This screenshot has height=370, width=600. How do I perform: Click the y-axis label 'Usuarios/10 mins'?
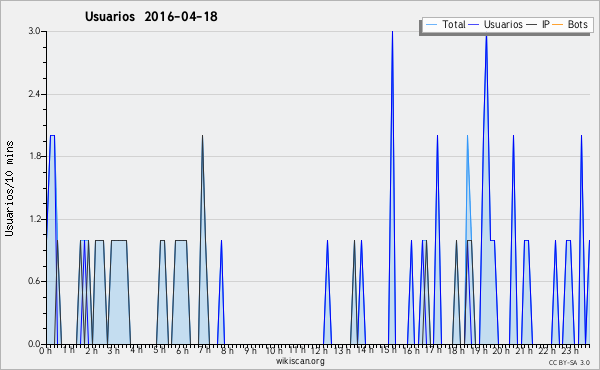point(9,189)
